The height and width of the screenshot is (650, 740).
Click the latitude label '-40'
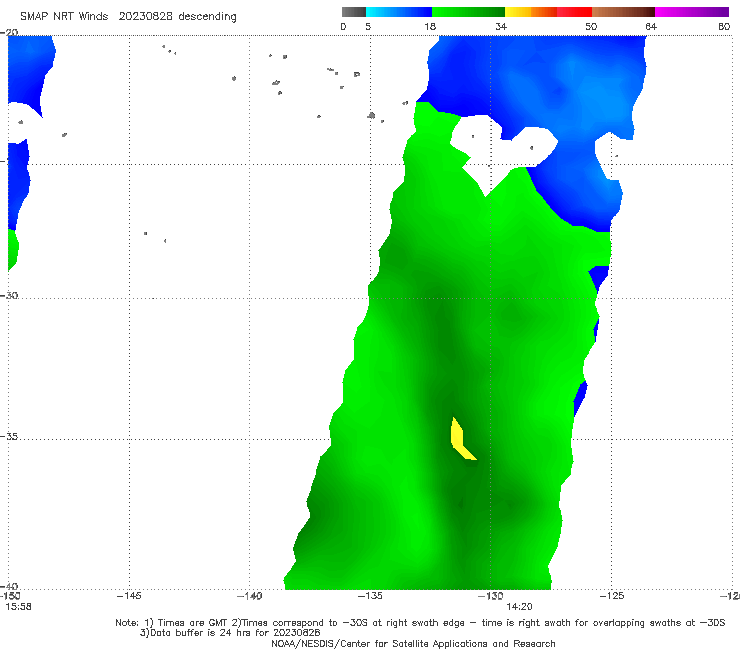tap(9, 586)
